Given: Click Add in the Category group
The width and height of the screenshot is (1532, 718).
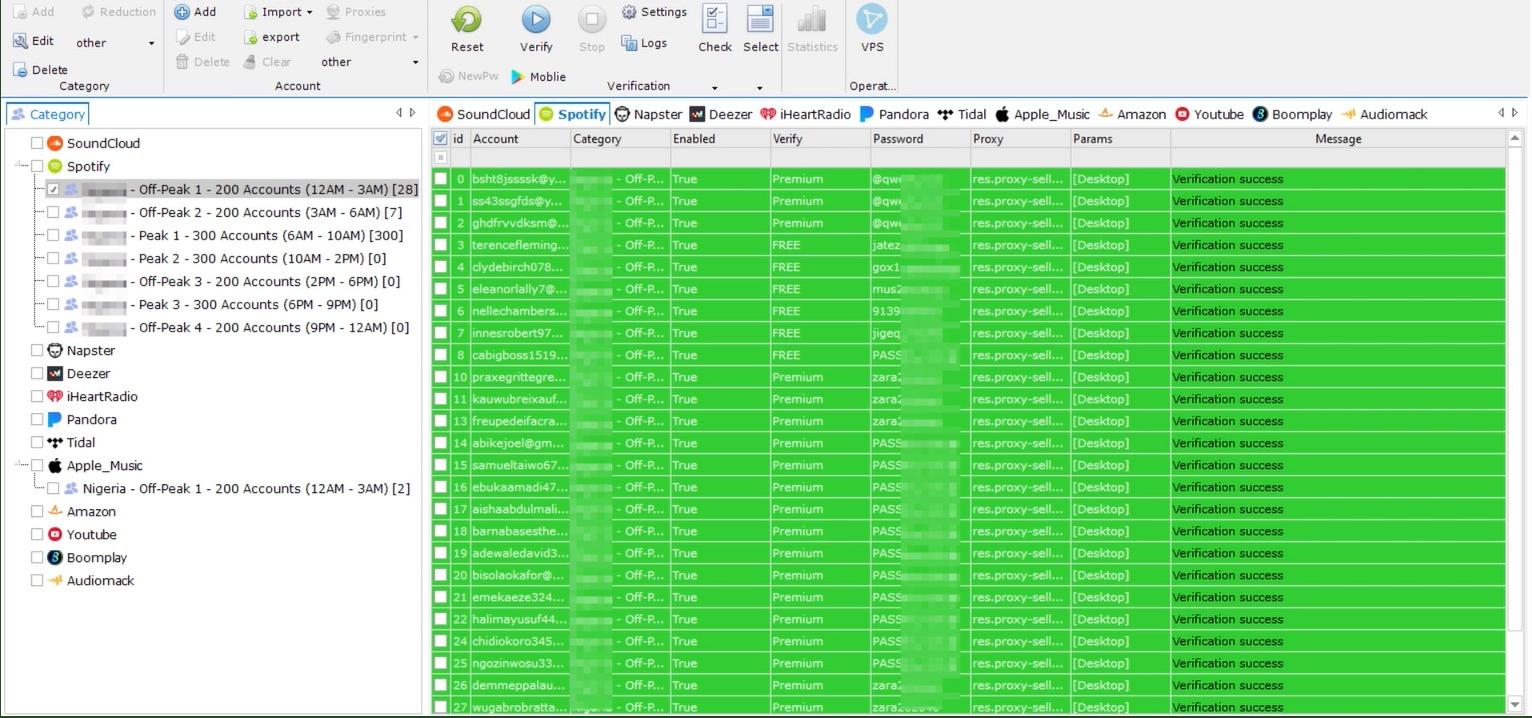Looking at the screenshot, I should click(33, 12).
